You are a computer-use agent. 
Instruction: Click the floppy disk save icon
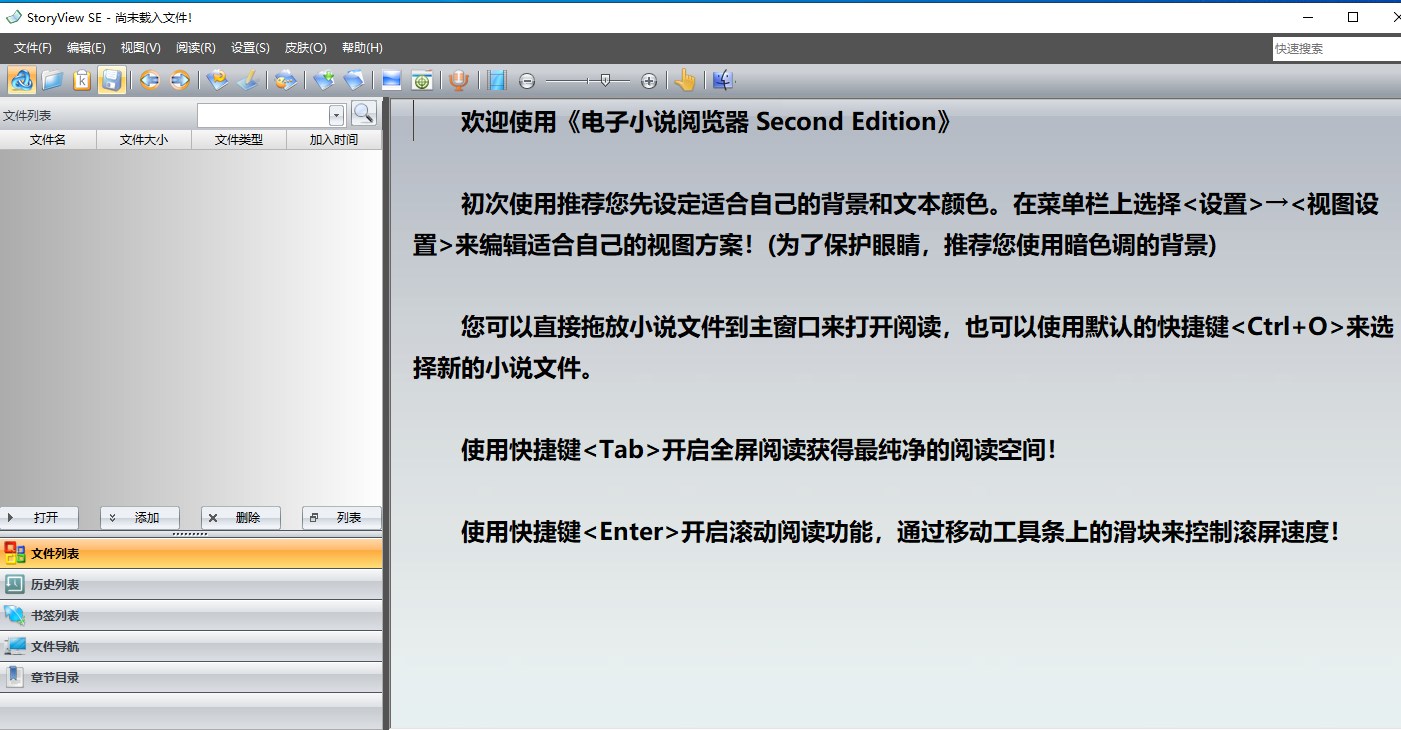tap(111, 80)
